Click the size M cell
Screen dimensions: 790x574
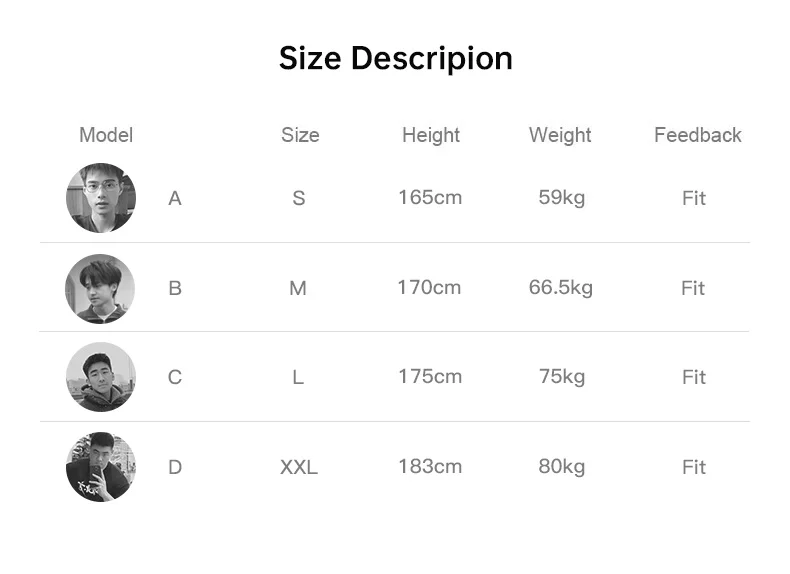click(298, 288)
